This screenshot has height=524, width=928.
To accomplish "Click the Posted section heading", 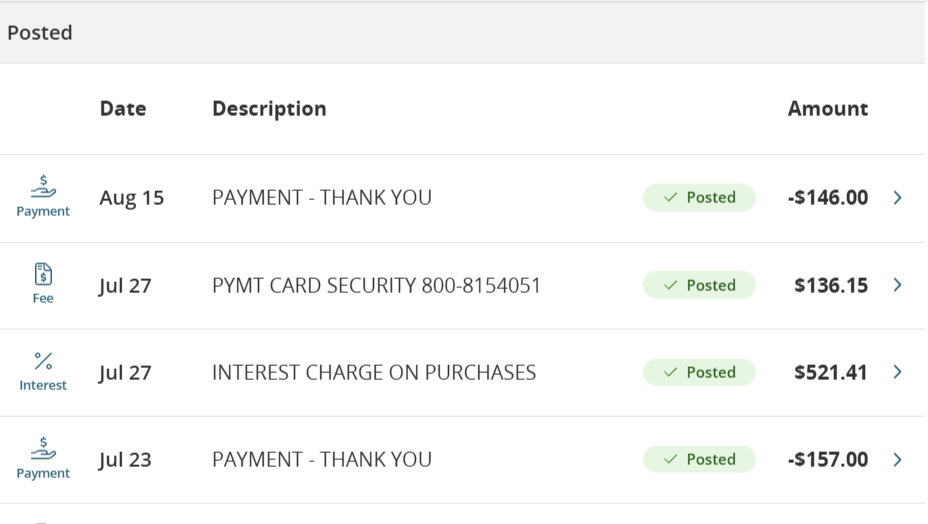I will [40, 33].
